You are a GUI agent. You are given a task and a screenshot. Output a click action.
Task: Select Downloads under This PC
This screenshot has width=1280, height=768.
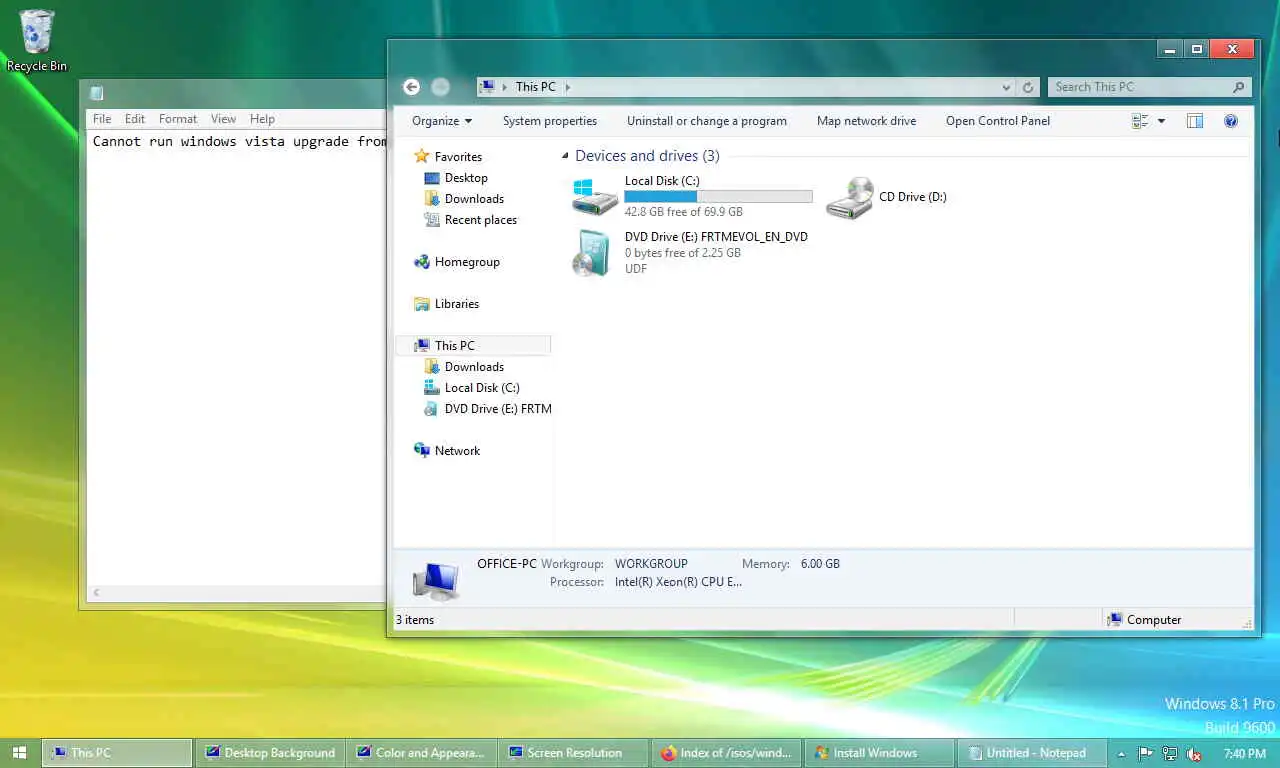(x=474, y=367)
